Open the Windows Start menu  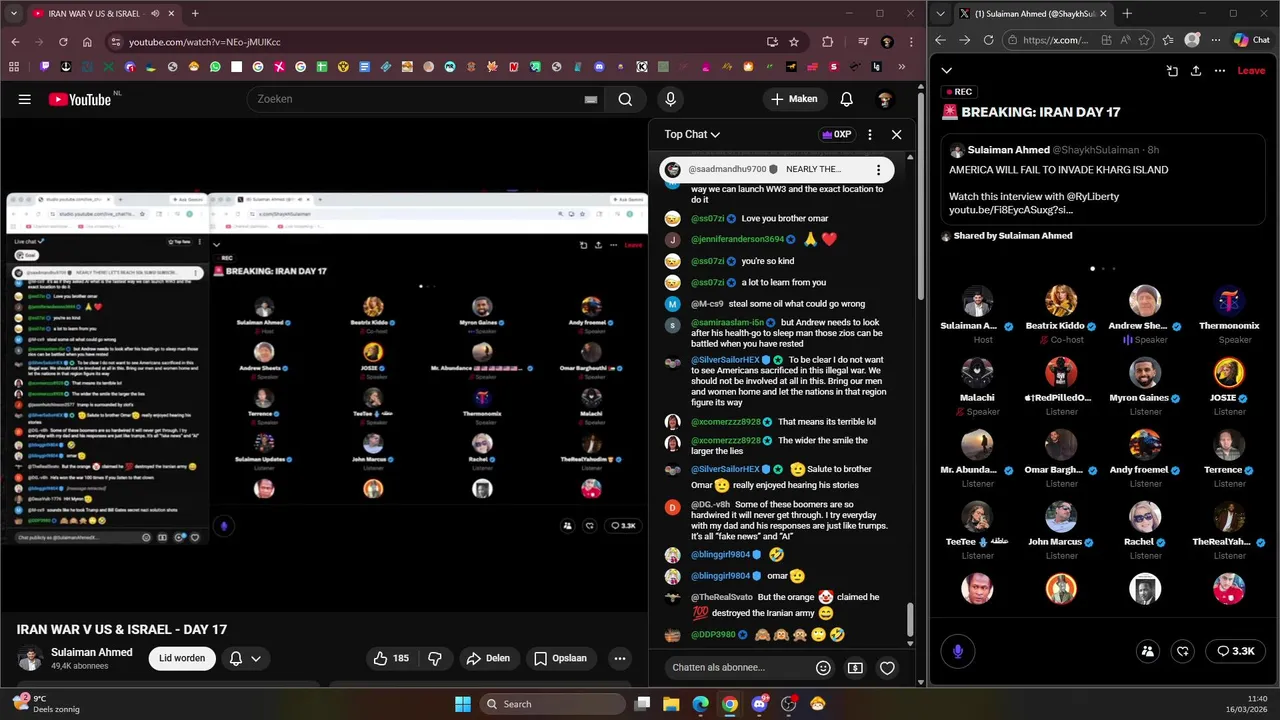[x=463, y=704]
